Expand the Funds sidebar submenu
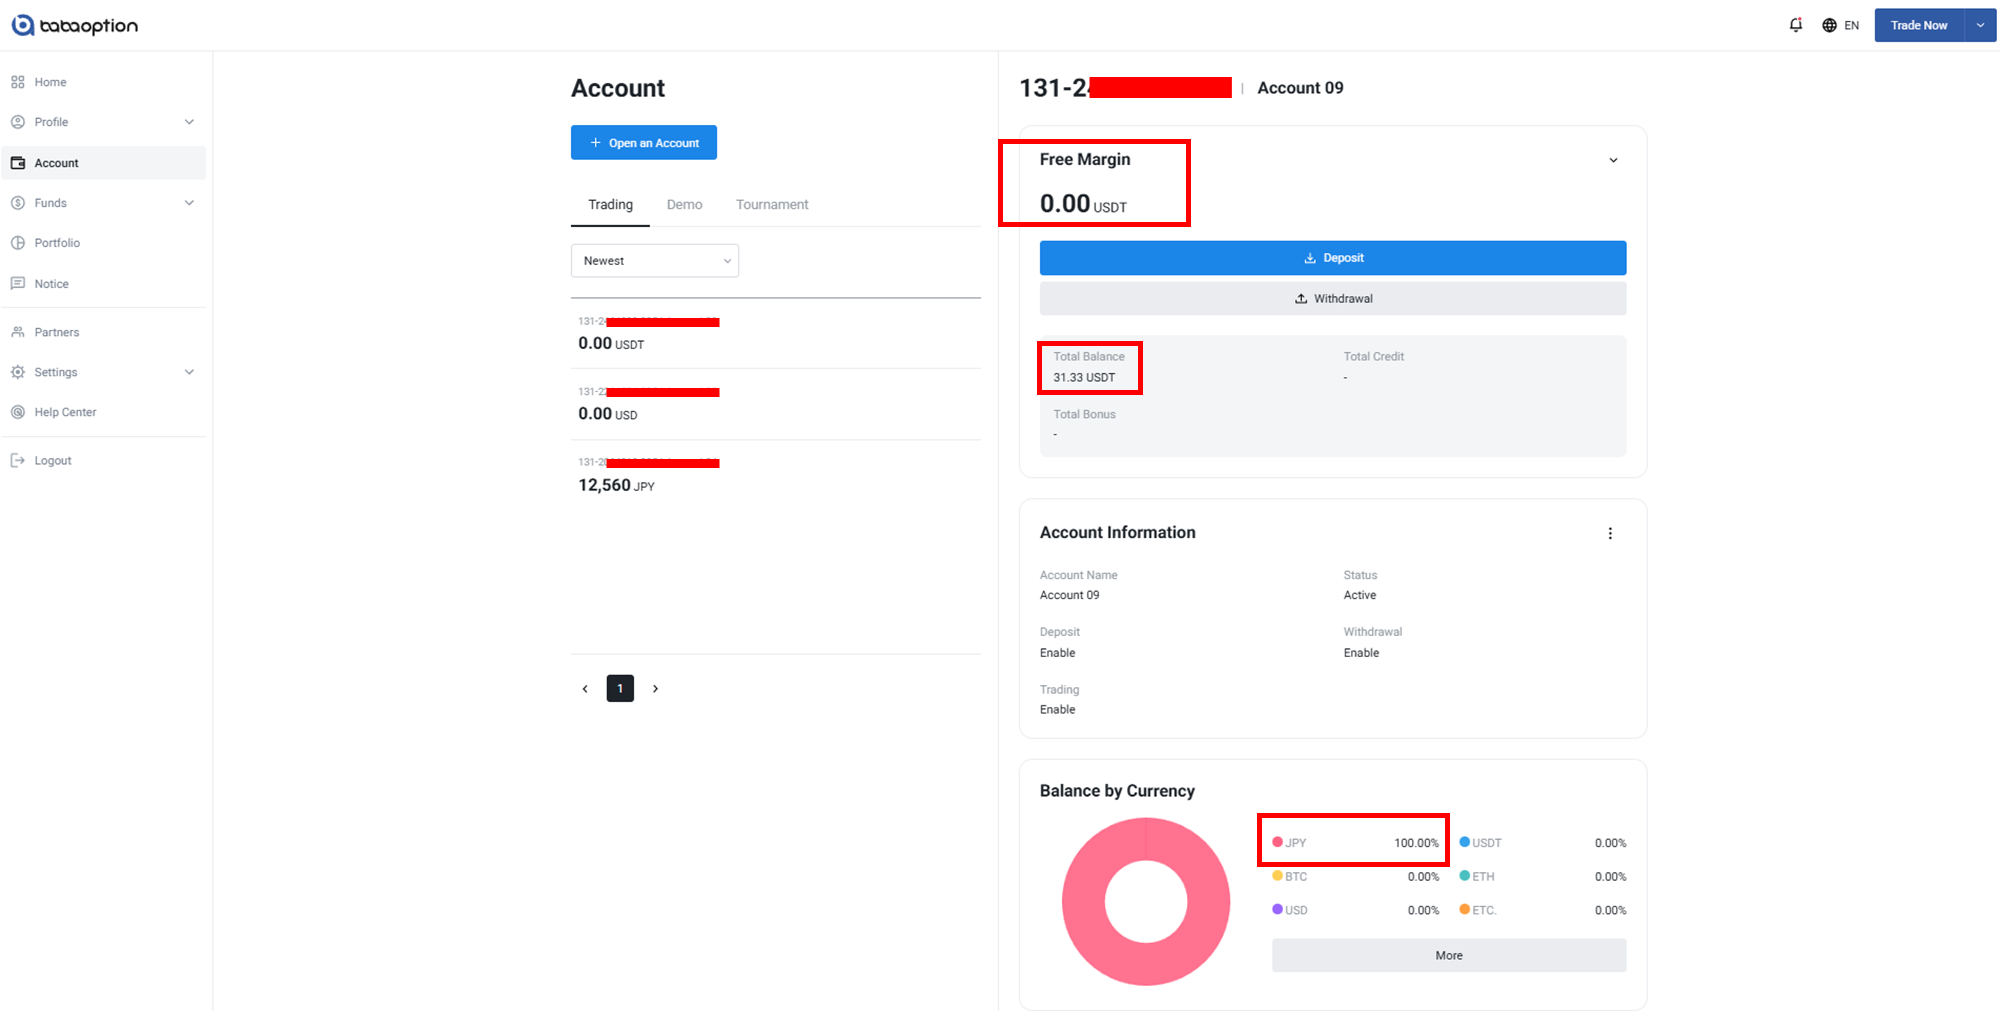The image size is (2000, 1011). coord(189,203)
